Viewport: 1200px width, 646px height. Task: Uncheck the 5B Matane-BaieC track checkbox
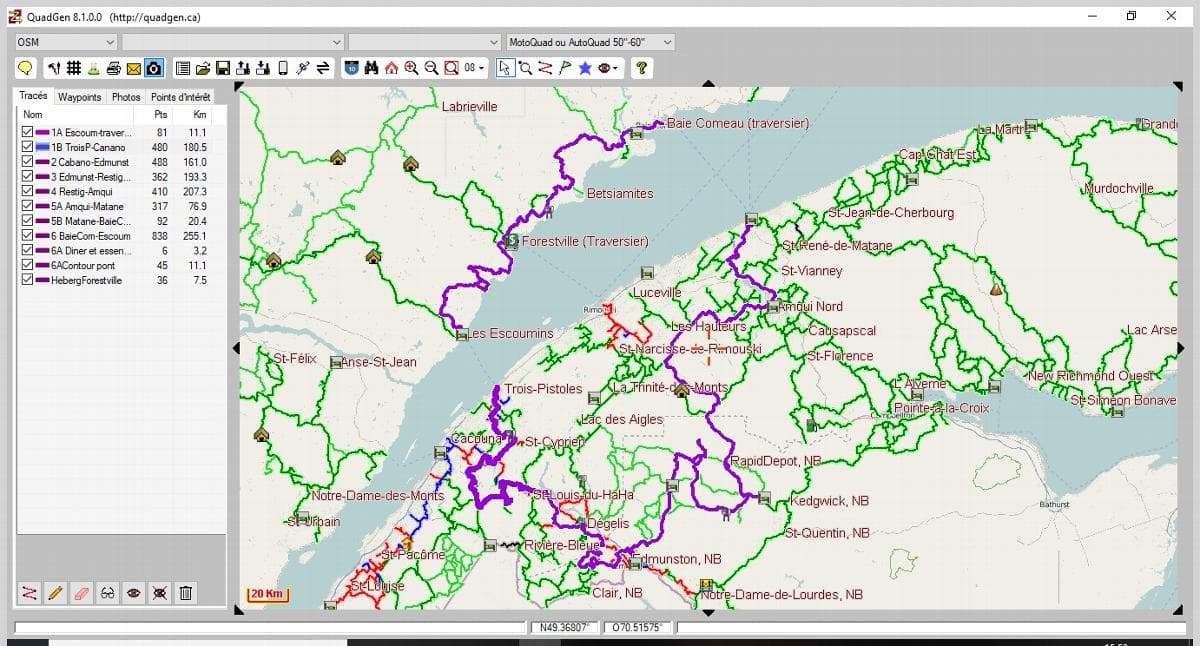(x=27, y=221)
